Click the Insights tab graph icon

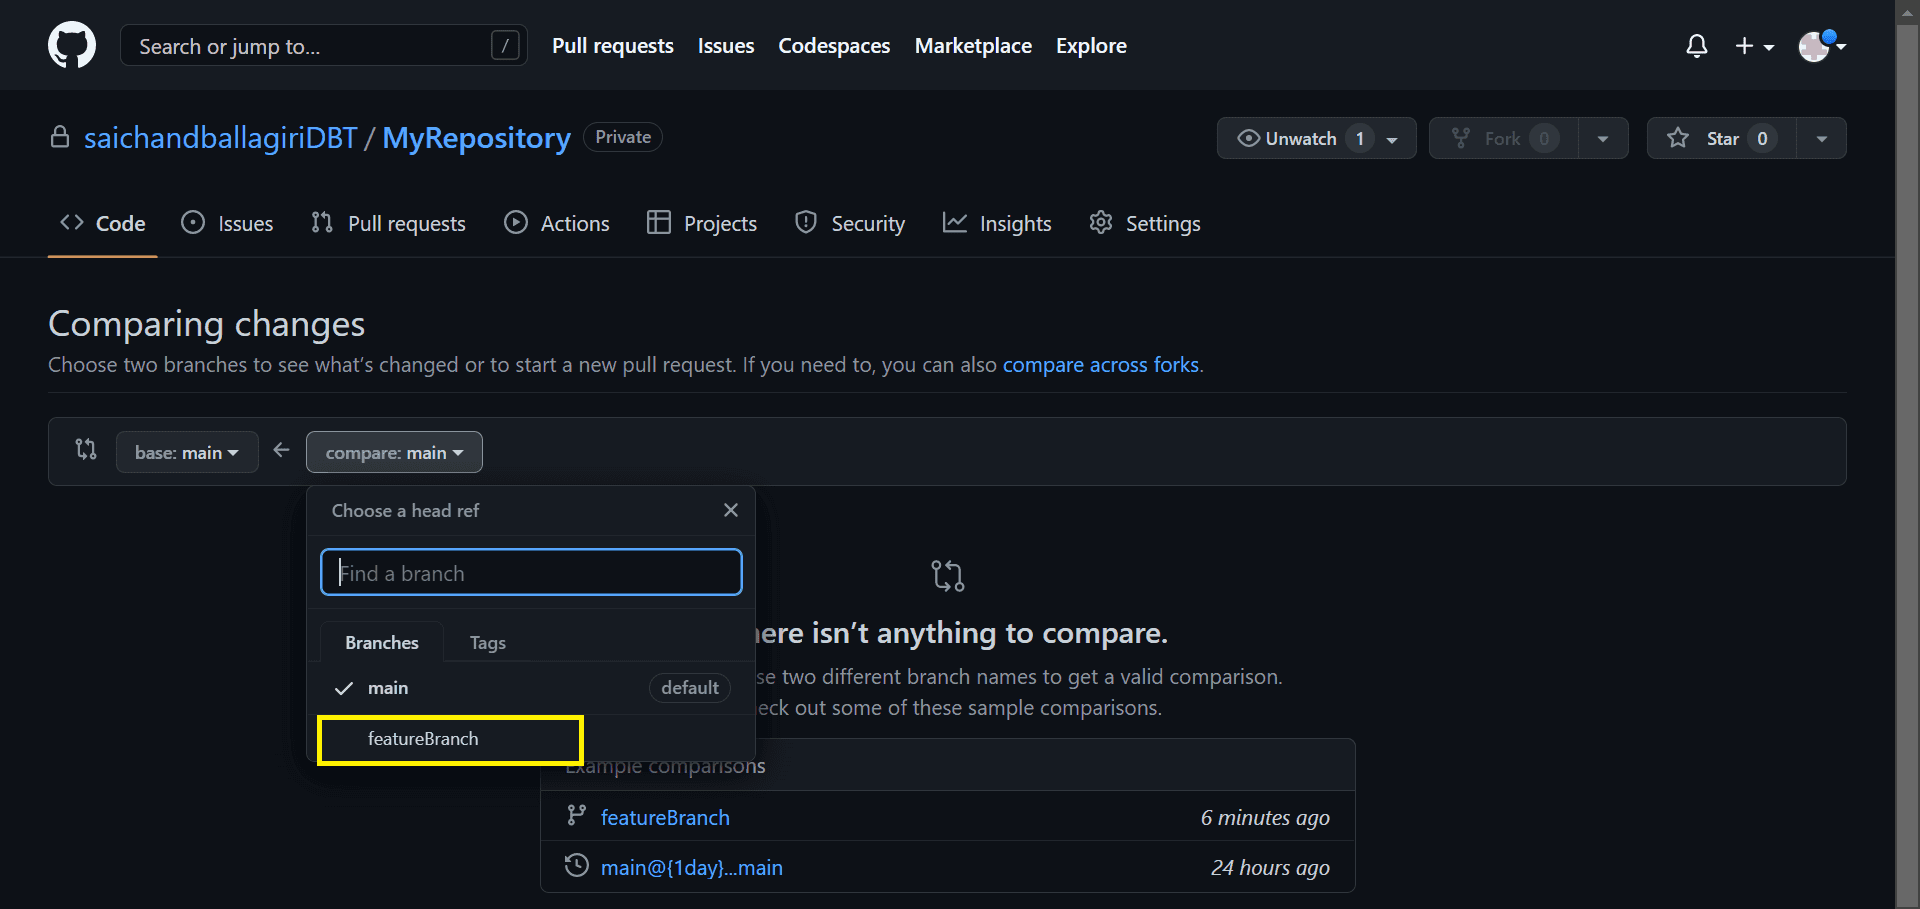(x=955, y=222)
